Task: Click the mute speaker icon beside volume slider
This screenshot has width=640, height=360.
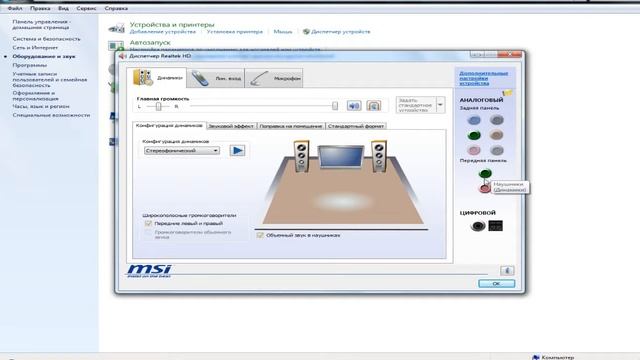Action: (x=354, y=106)
